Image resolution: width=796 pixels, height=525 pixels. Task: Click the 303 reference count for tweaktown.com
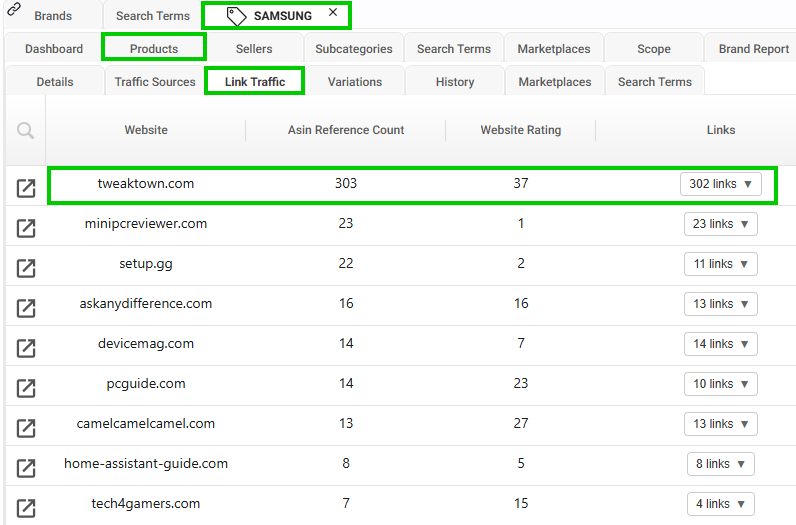tap(346, 183)
